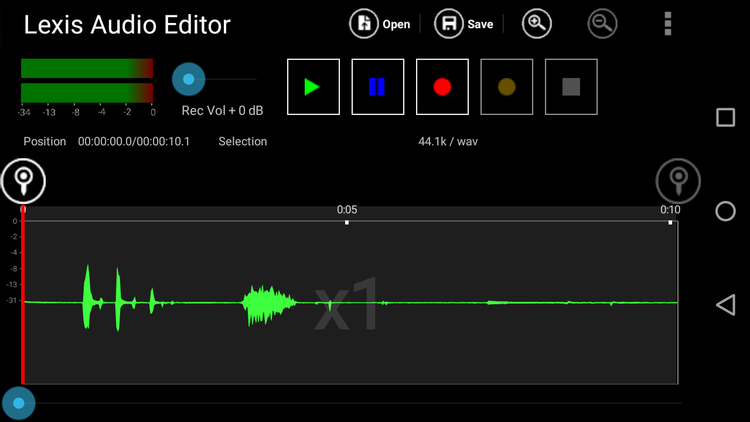Viewport: 750px width, 422px height.
Task: Open an audio file with Open button
Action: pos(380,23)
